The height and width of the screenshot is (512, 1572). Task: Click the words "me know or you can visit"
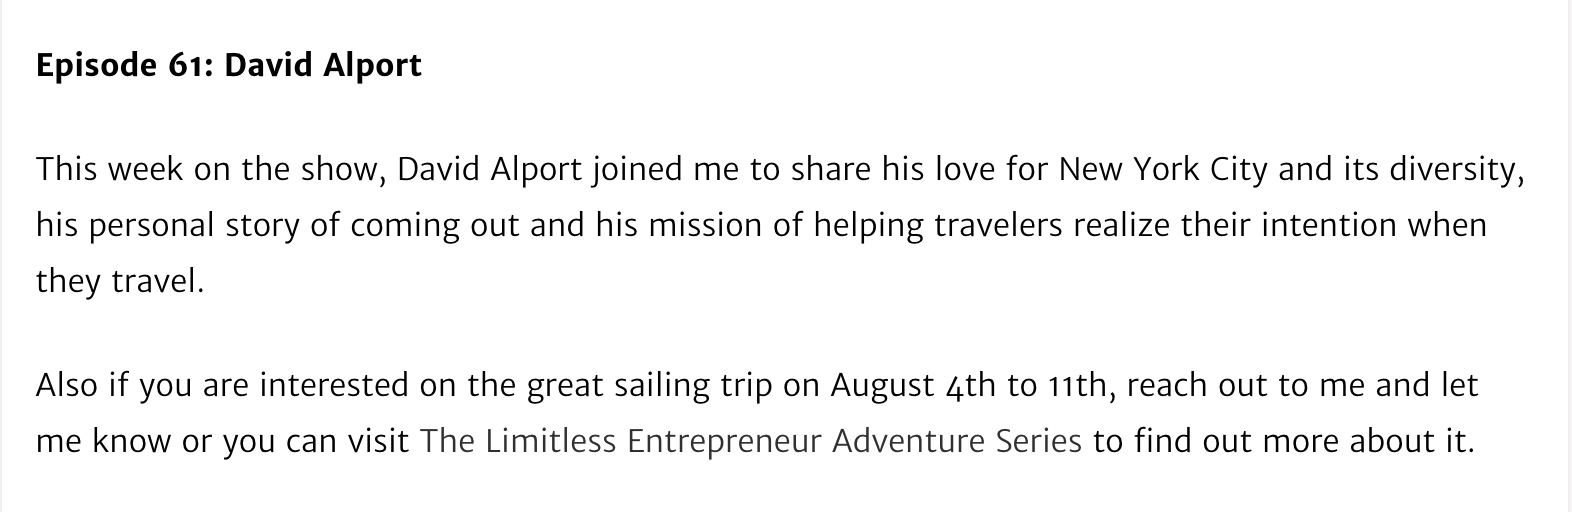click(x=223, y=441)
